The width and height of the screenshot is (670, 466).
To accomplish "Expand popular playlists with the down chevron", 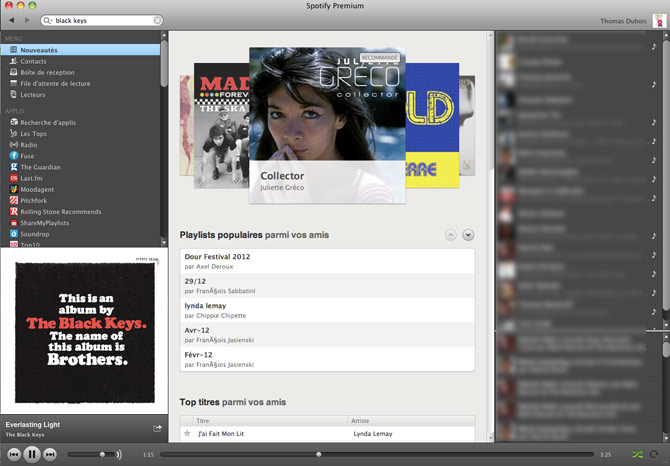I will pos(468,235).
